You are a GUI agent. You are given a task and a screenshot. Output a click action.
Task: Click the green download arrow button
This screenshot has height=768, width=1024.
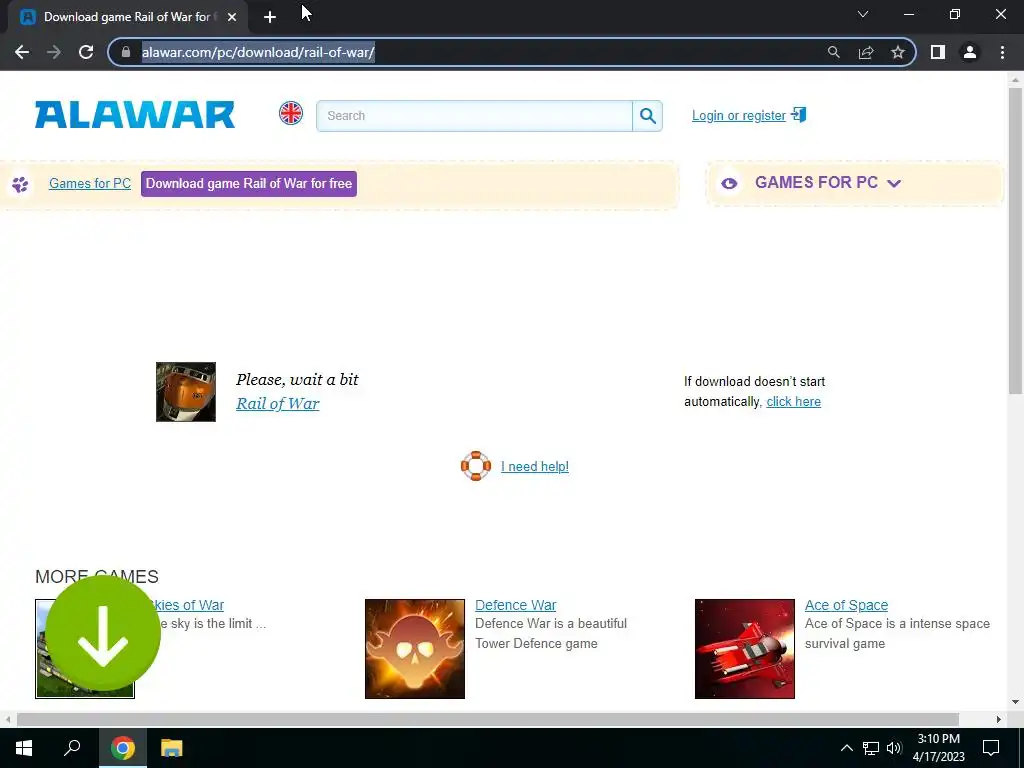pos(103,633)
